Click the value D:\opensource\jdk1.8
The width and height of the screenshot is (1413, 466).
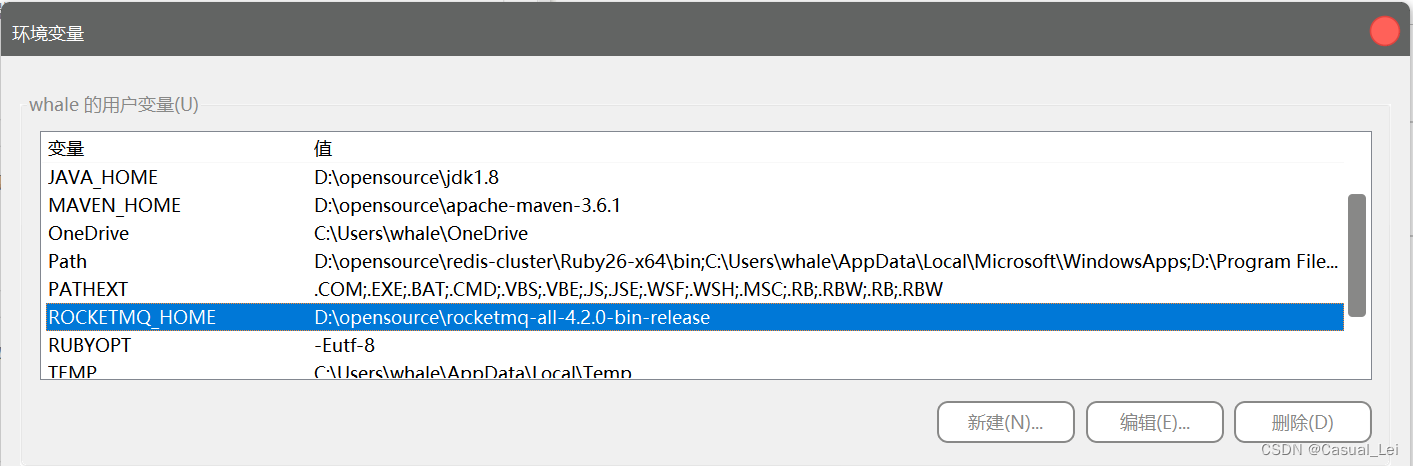[x=406, y=177]
